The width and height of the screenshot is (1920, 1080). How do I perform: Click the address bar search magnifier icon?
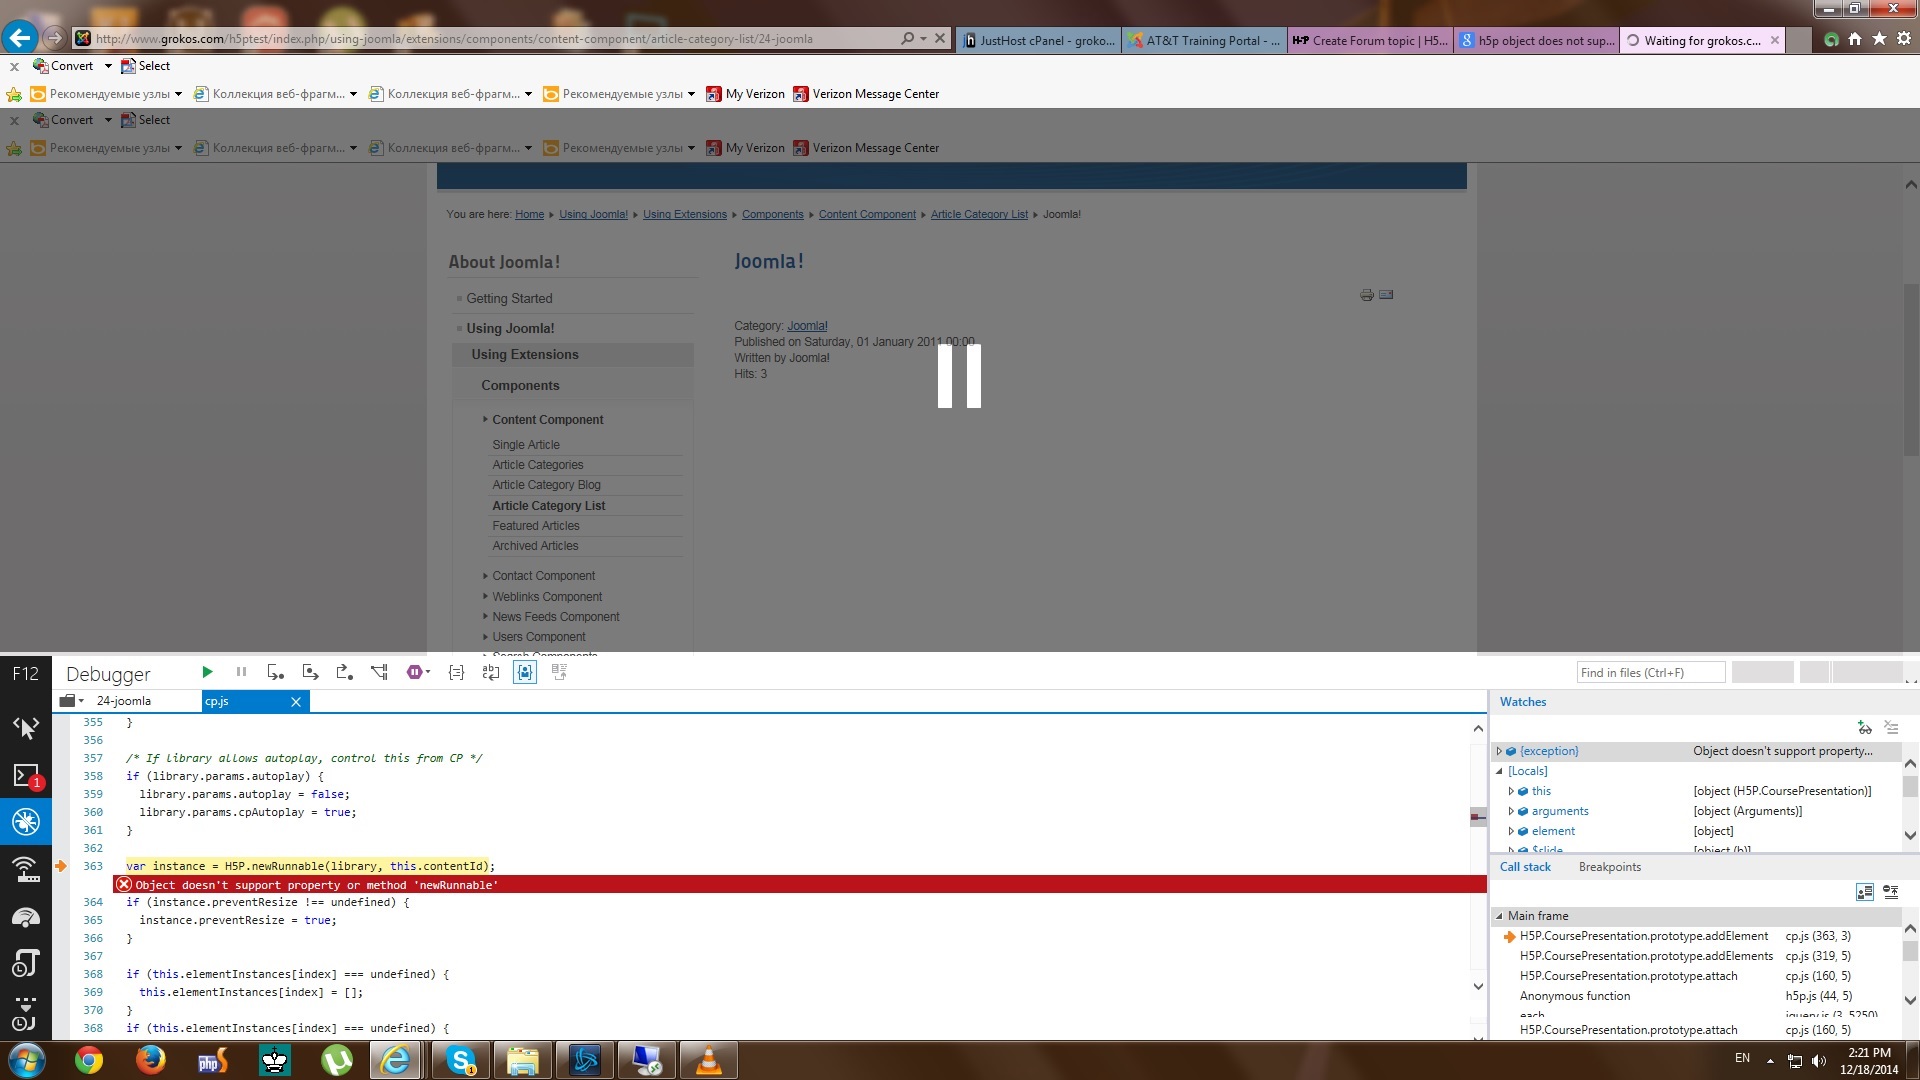click(x=907, y=39)
